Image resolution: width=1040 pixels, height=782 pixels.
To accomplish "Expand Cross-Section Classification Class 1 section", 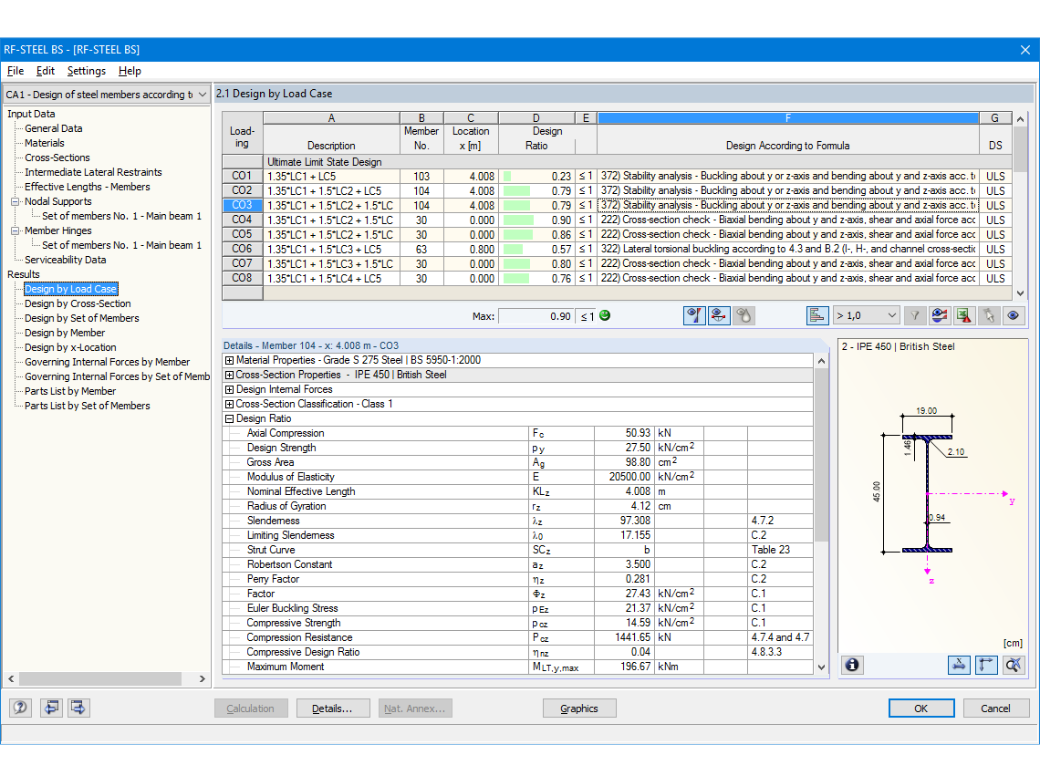I will point(229,404).
